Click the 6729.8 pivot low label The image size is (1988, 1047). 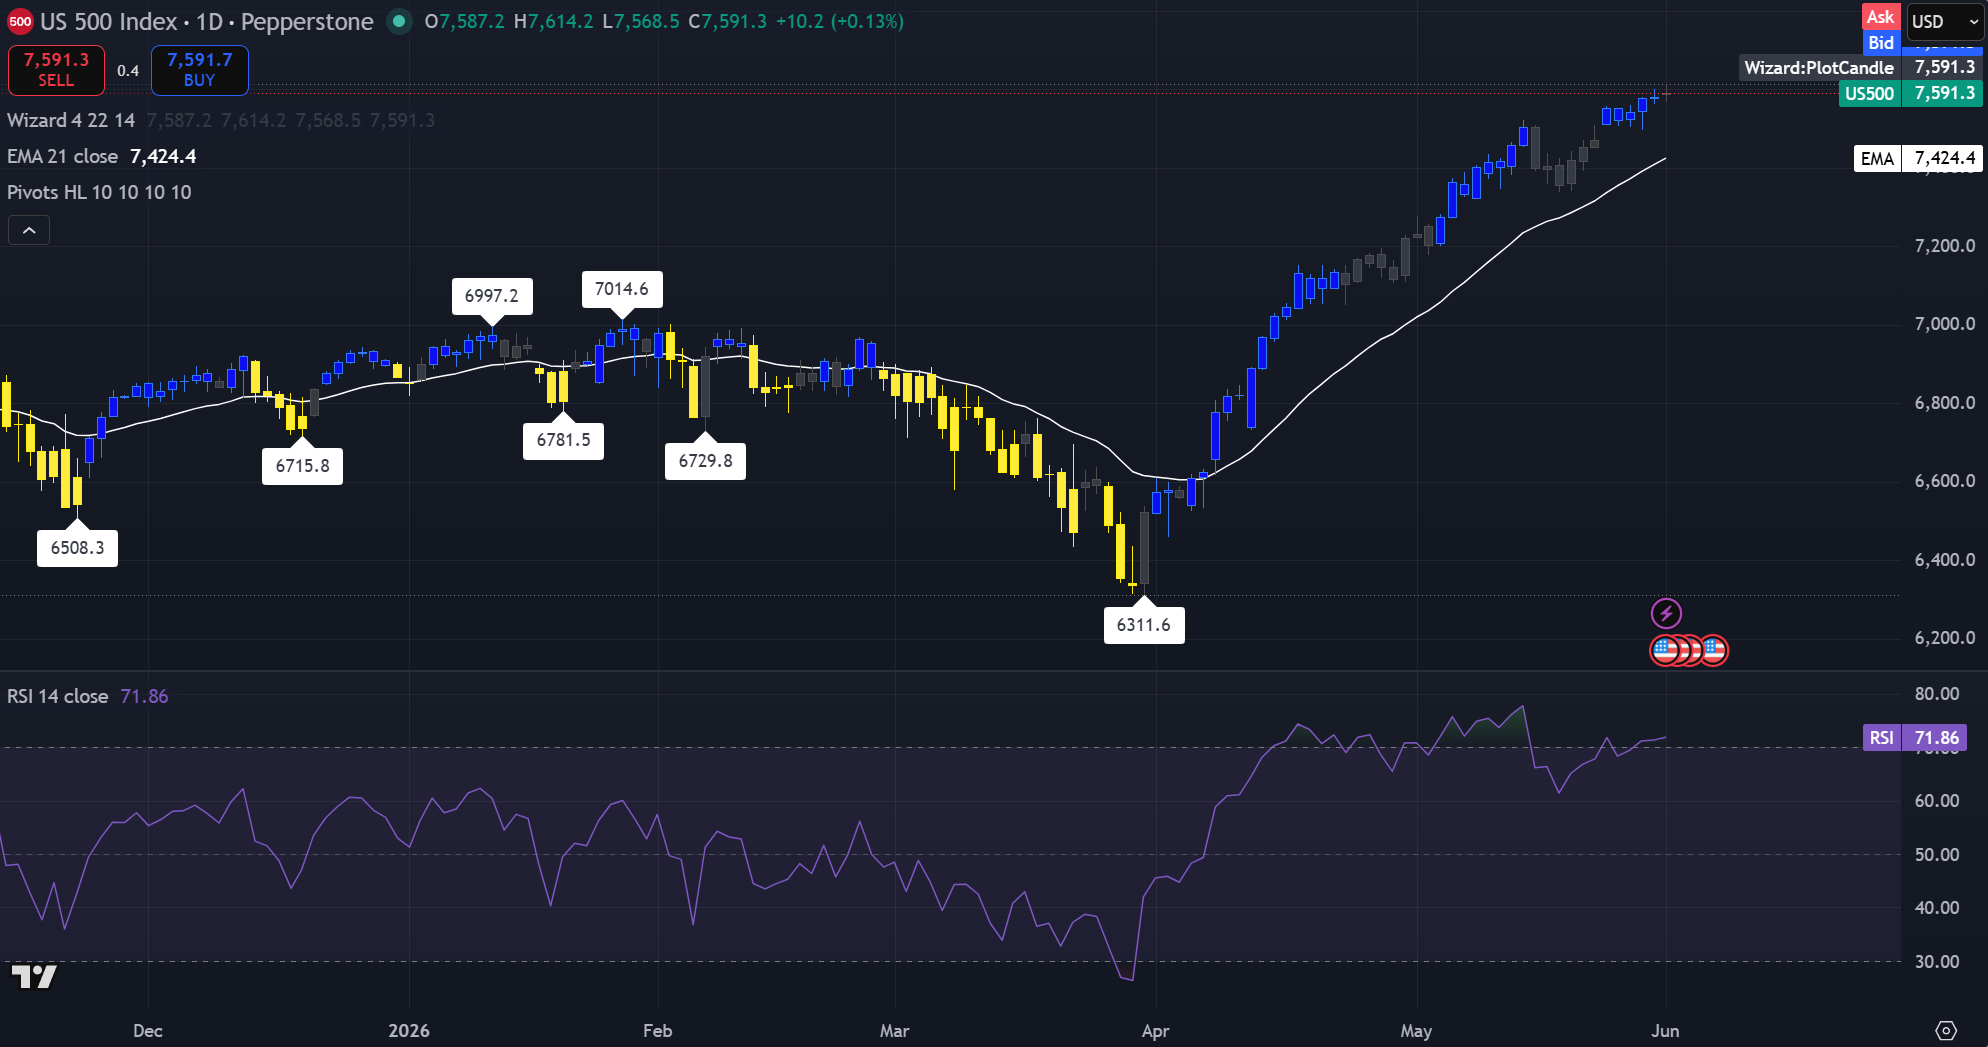click(706, 461)
